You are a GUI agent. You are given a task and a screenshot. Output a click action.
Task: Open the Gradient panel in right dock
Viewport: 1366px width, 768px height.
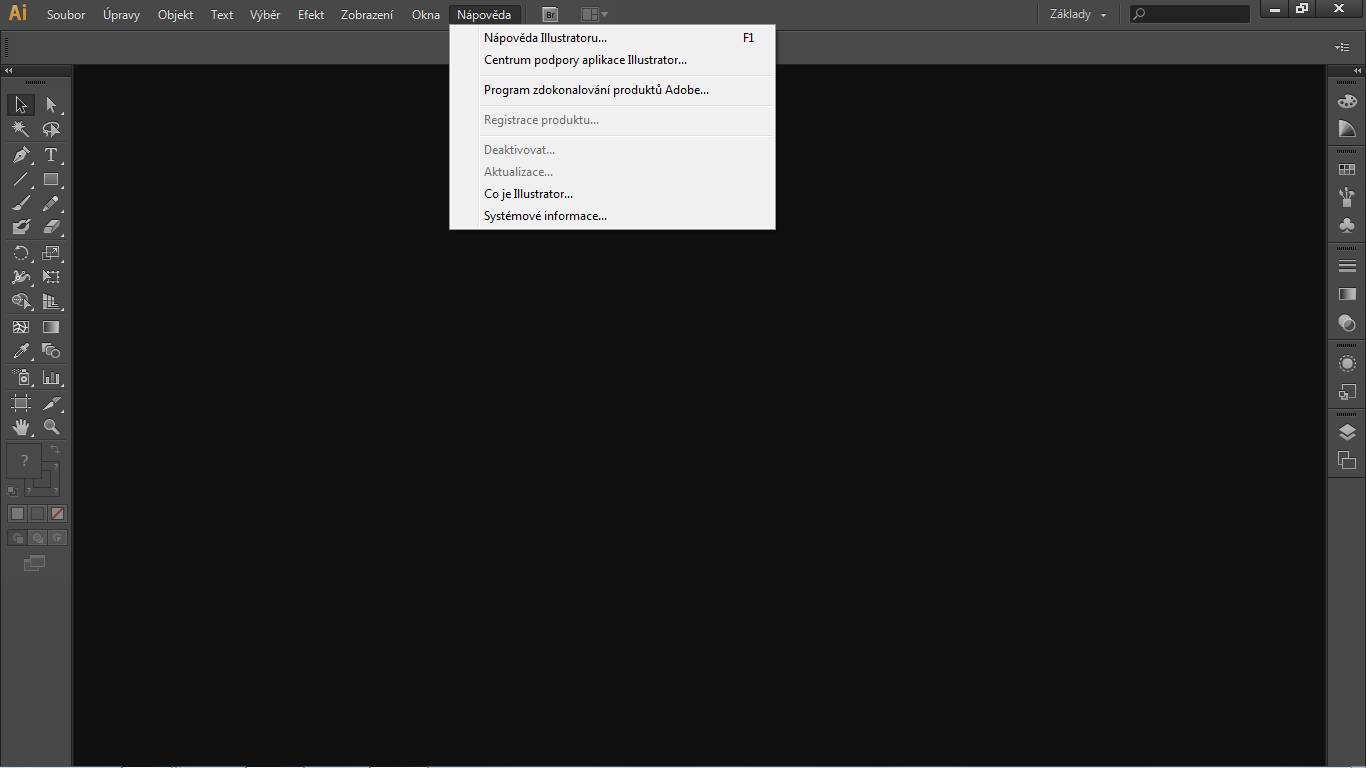click(x=1347, y=294)
